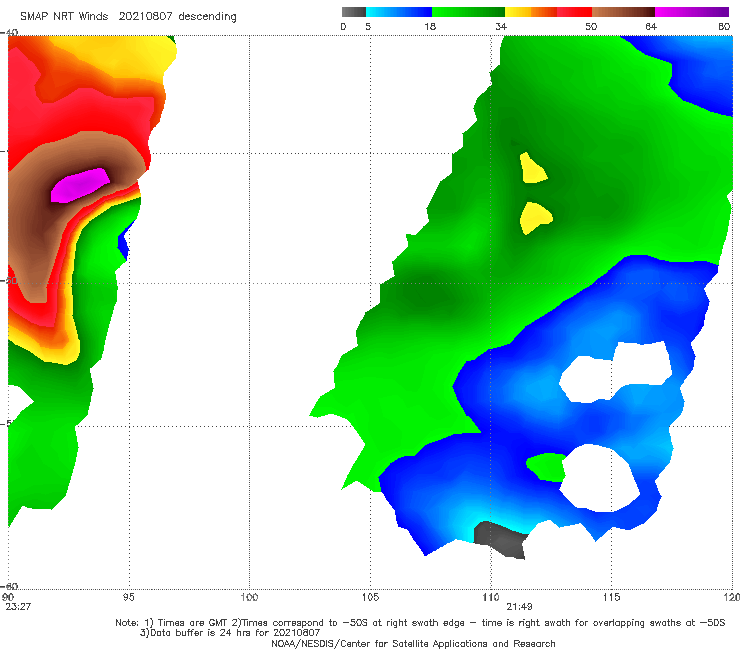Click the small green island in blue region
The width and height of the screenshot is (740, 650).
pos(546,467)
